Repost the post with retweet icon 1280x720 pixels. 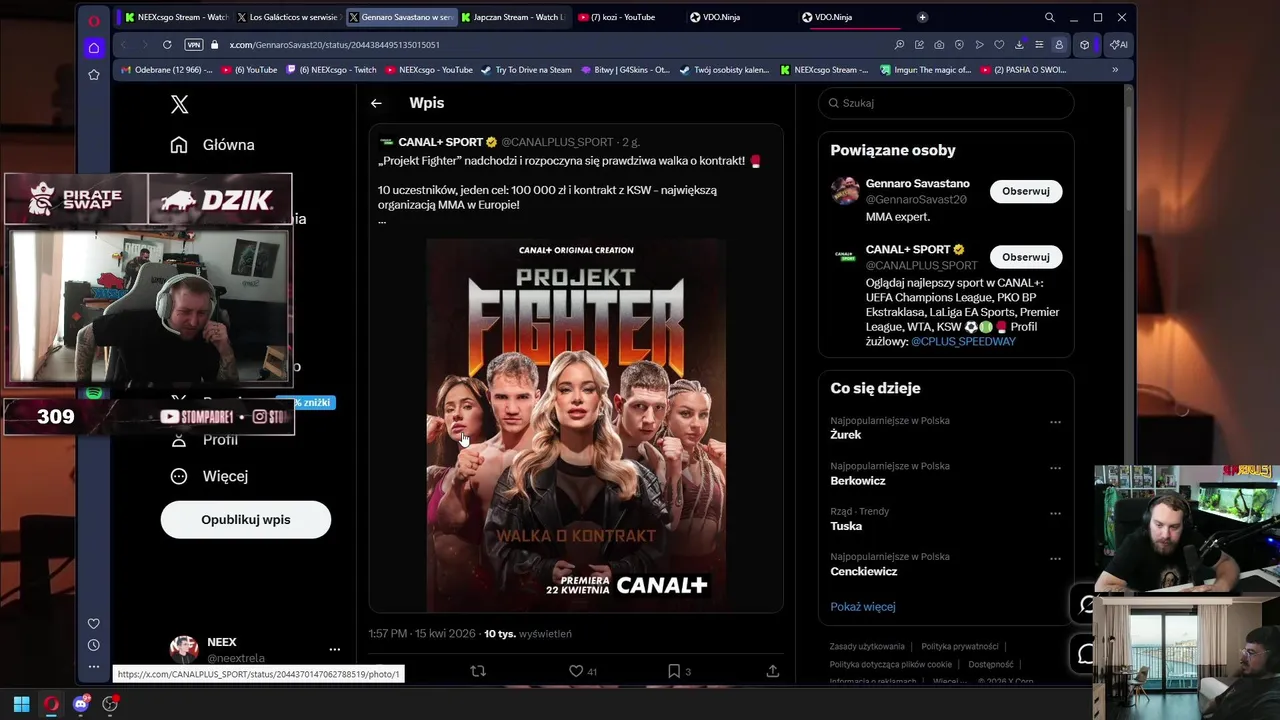click(x=478, y=671)
